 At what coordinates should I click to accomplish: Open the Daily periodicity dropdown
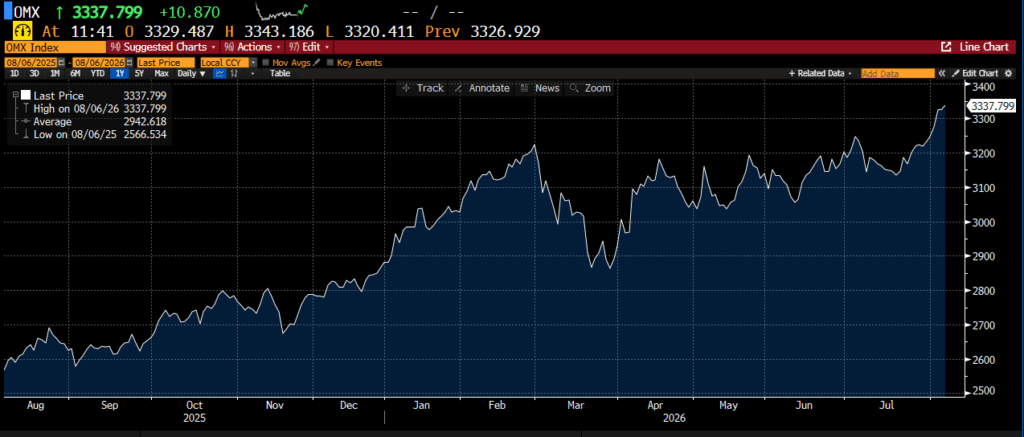tap(191, 73)
